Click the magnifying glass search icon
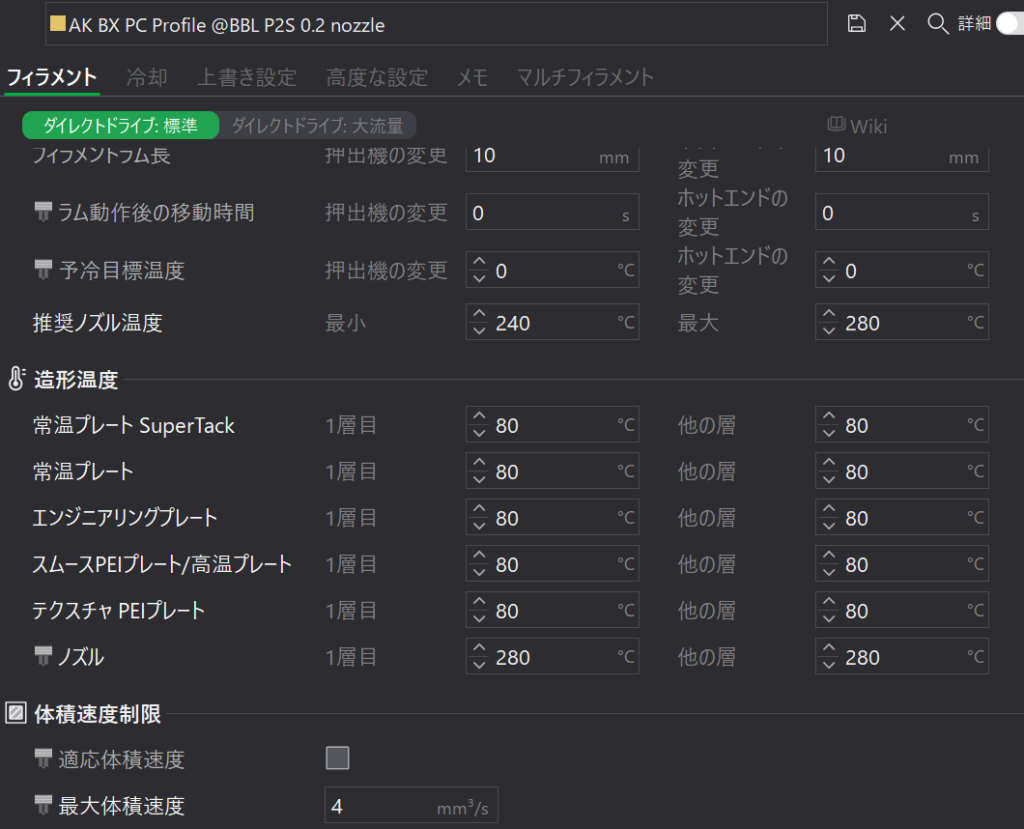1024x829 pixels. 937,24
